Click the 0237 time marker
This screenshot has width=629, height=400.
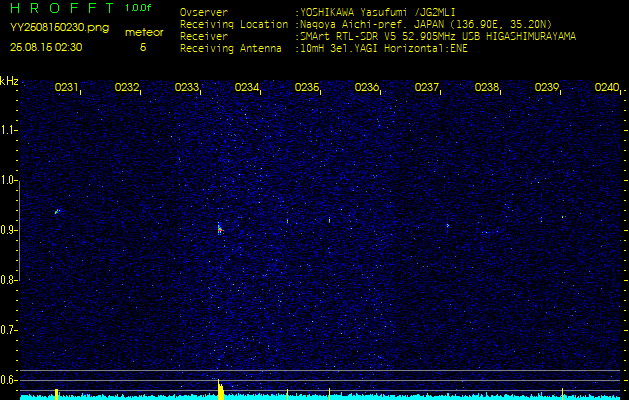426,87
